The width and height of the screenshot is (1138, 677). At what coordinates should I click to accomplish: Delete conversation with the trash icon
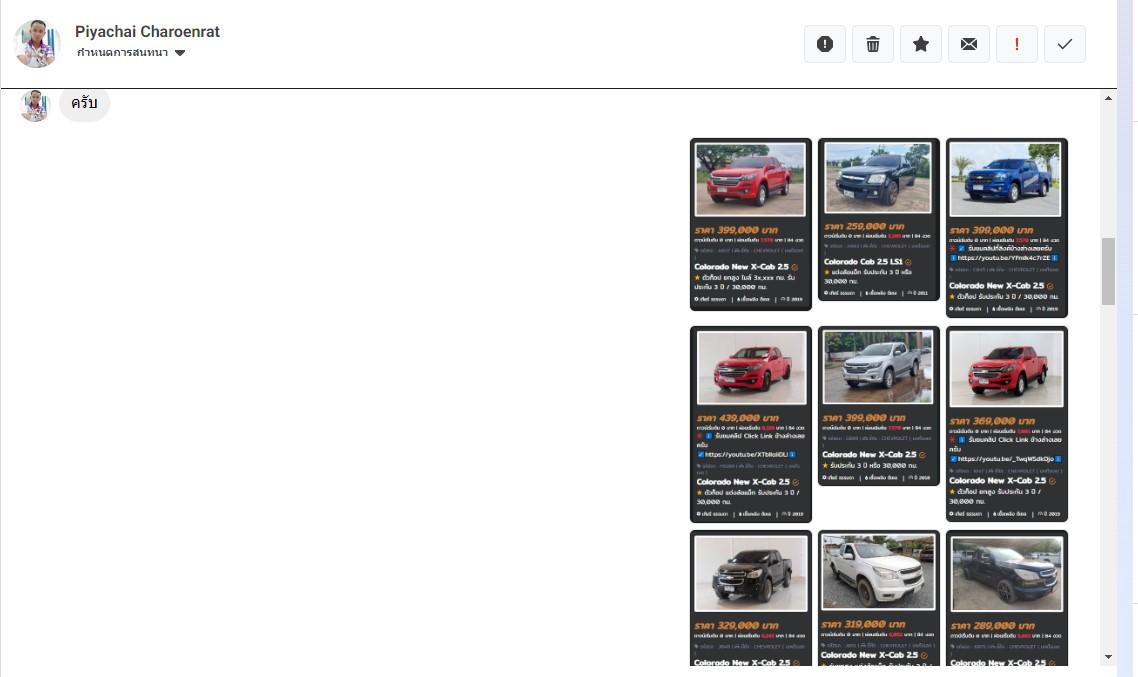pos(873,44)
